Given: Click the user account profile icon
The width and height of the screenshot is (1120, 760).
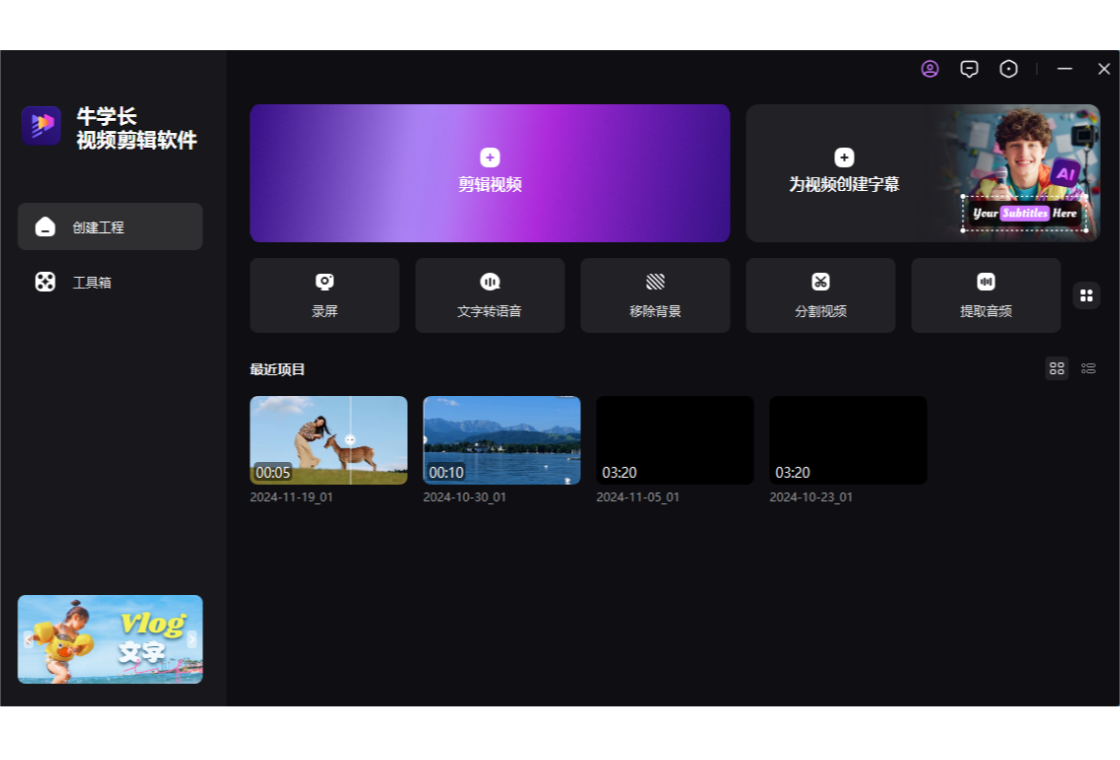Looking at the screenshot, I should (930, 69).
